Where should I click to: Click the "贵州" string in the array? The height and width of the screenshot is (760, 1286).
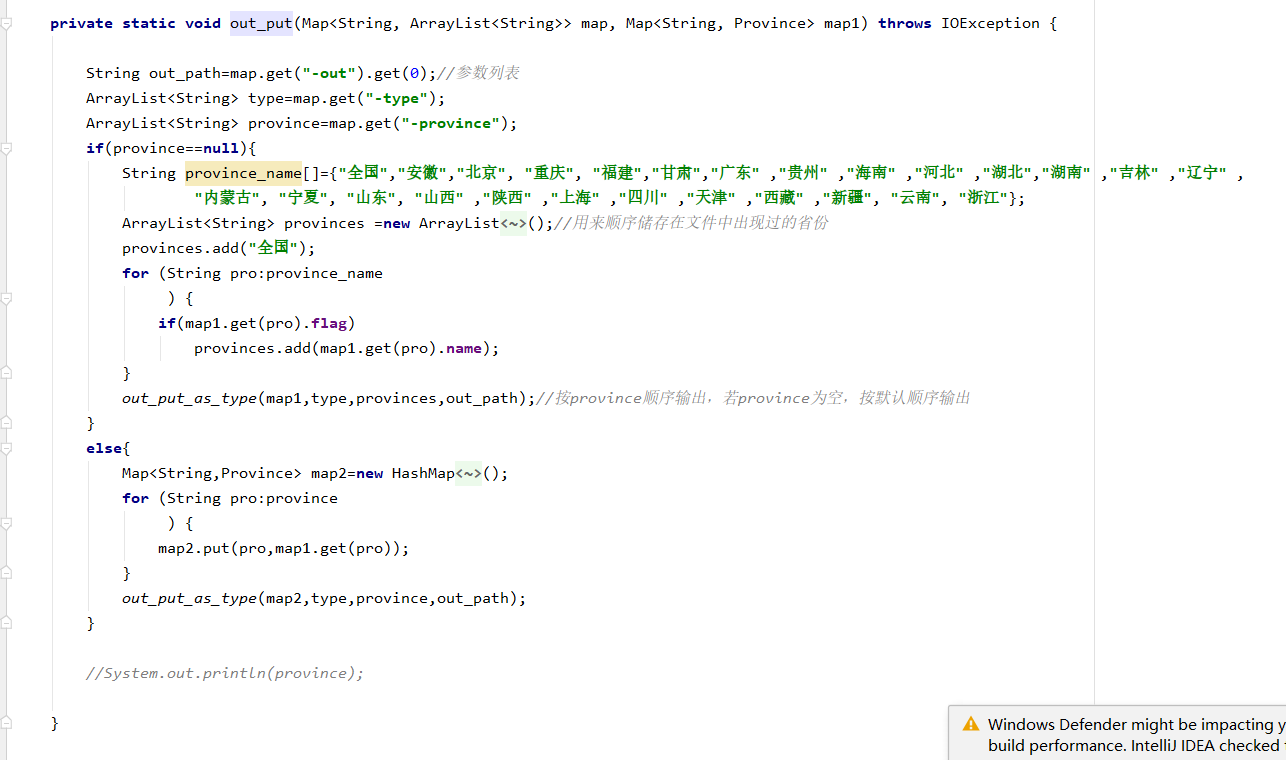802,173
